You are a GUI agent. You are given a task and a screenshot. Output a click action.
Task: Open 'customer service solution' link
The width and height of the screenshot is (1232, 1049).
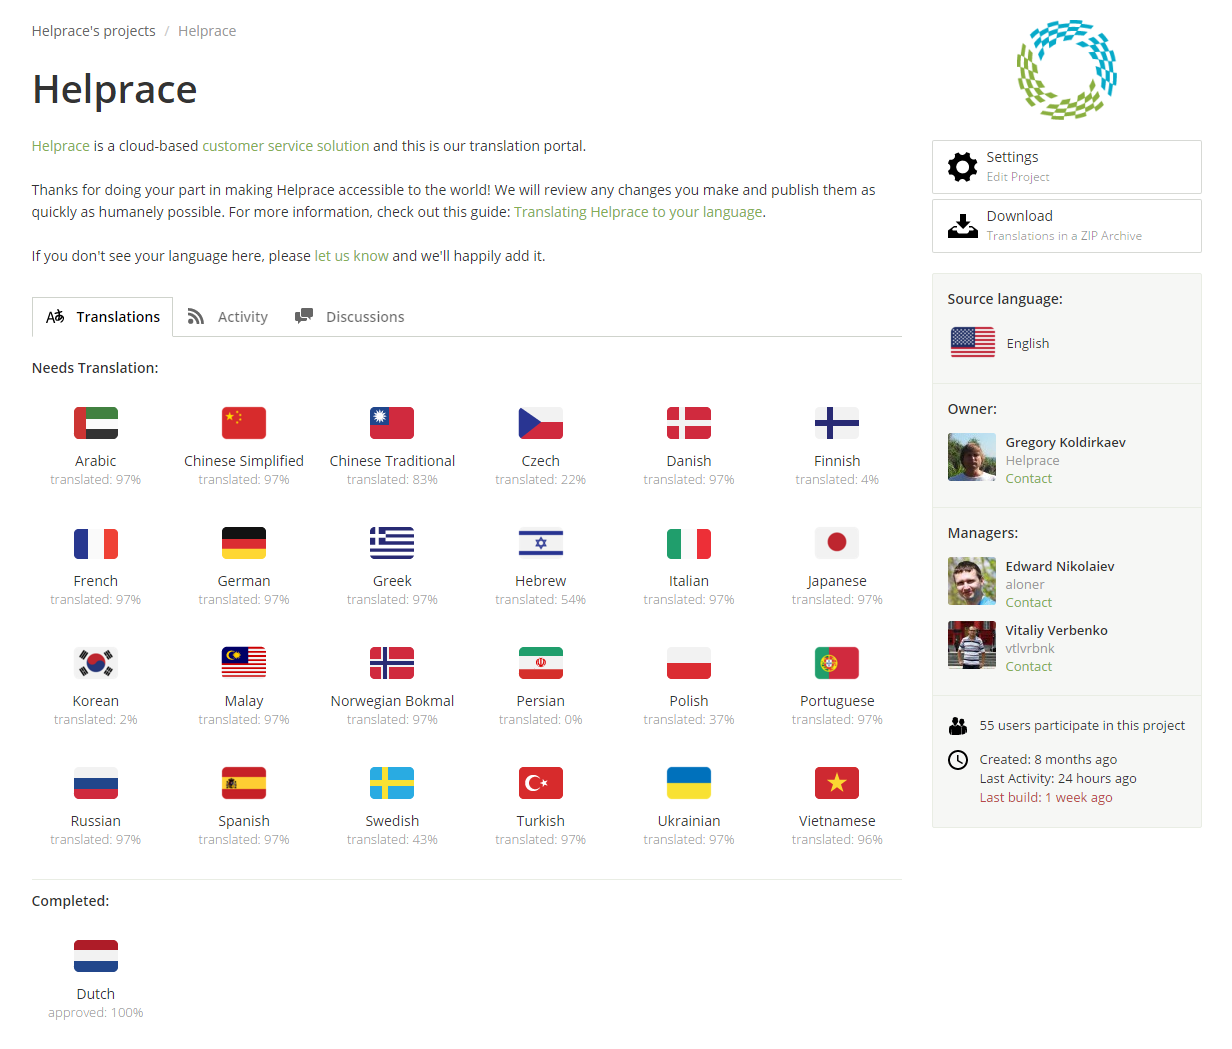tap(286, 146)
